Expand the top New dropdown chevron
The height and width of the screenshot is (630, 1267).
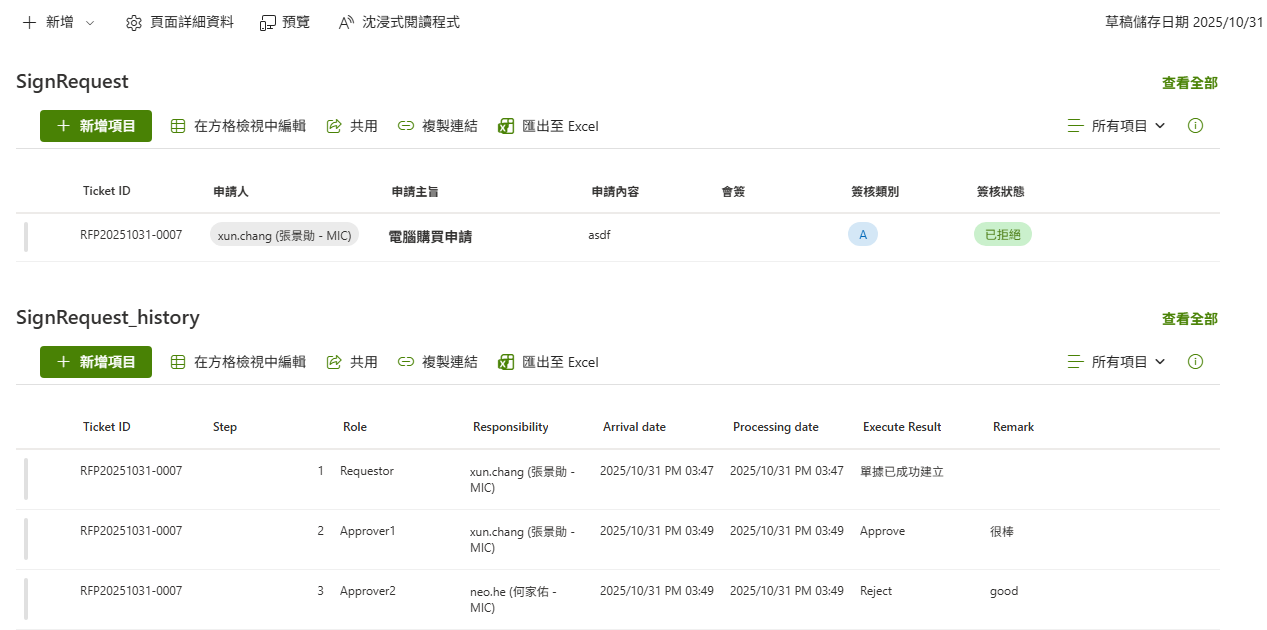pos(90,22)
